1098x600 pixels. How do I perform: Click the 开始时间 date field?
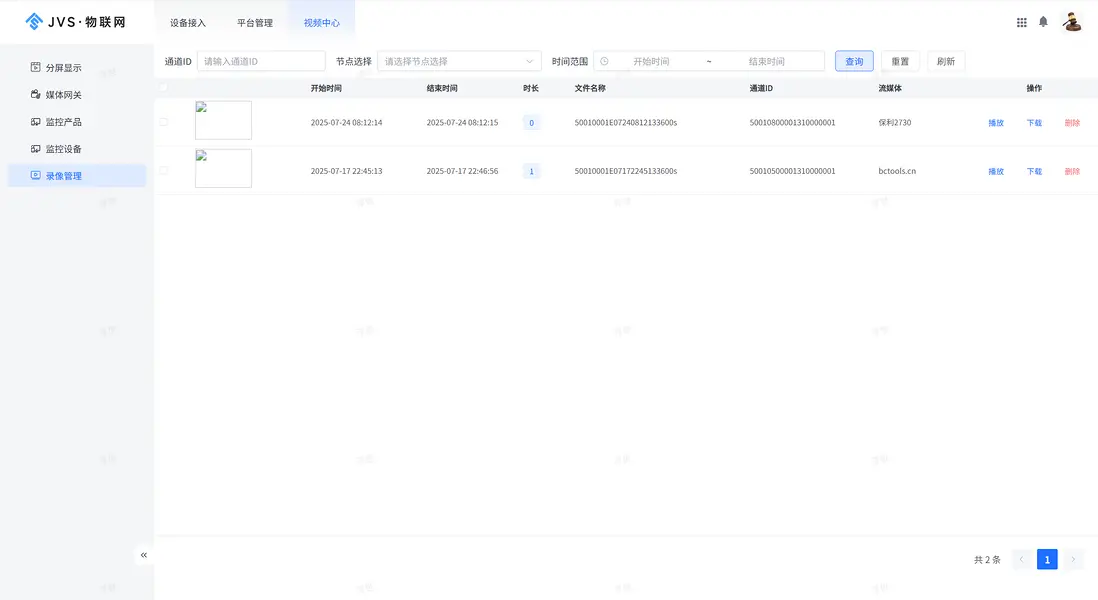tap(651, 62)
